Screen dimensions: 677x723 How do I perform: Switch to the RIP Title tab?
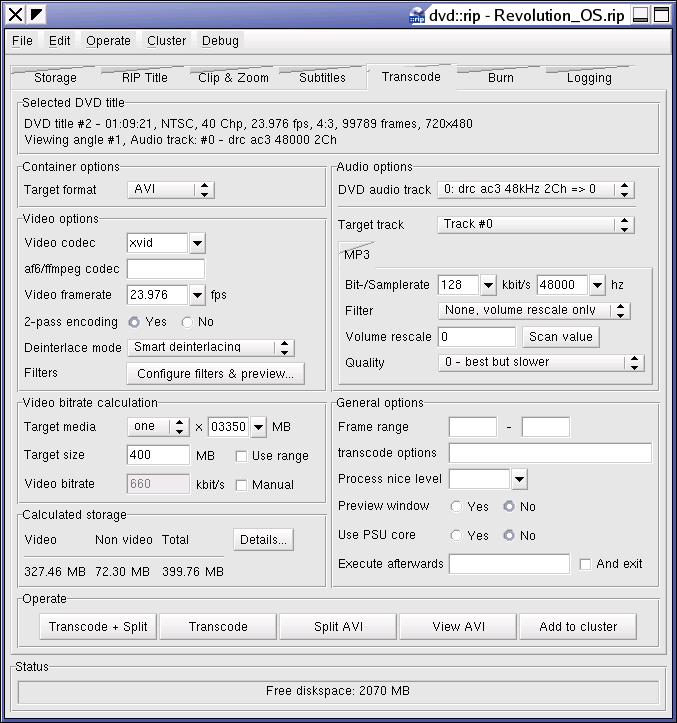145,78
